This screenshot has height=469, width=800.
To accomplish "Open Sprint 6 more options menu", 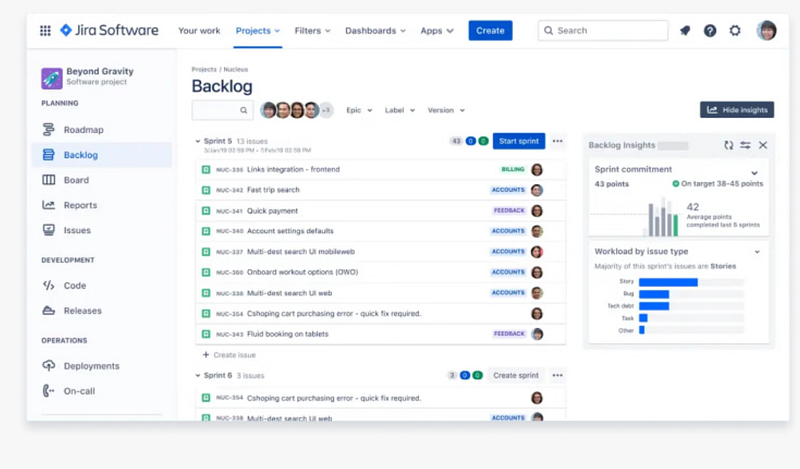I will (x=558, y=375).
